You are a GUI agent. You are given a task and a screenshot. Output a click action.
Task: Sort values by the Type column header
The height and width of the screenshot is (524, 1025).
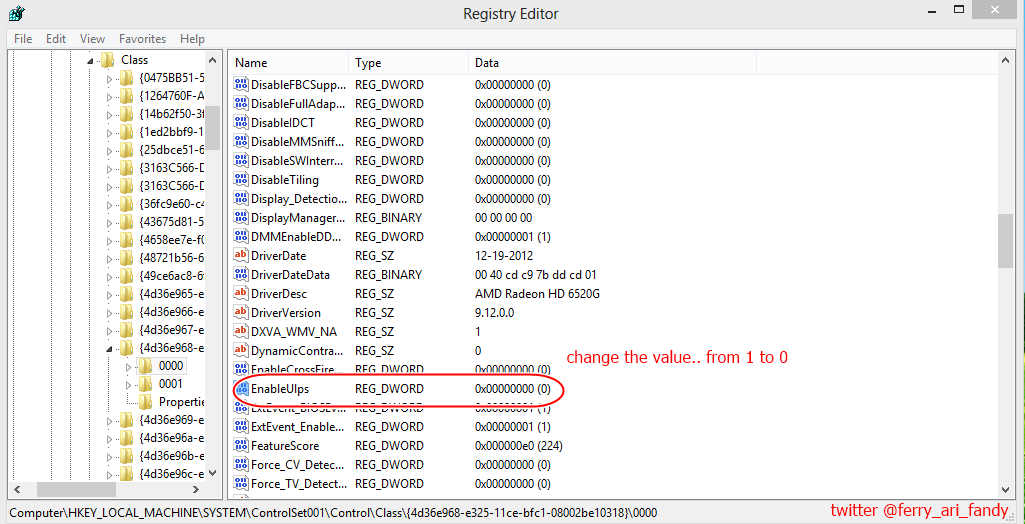click(409, 63)
